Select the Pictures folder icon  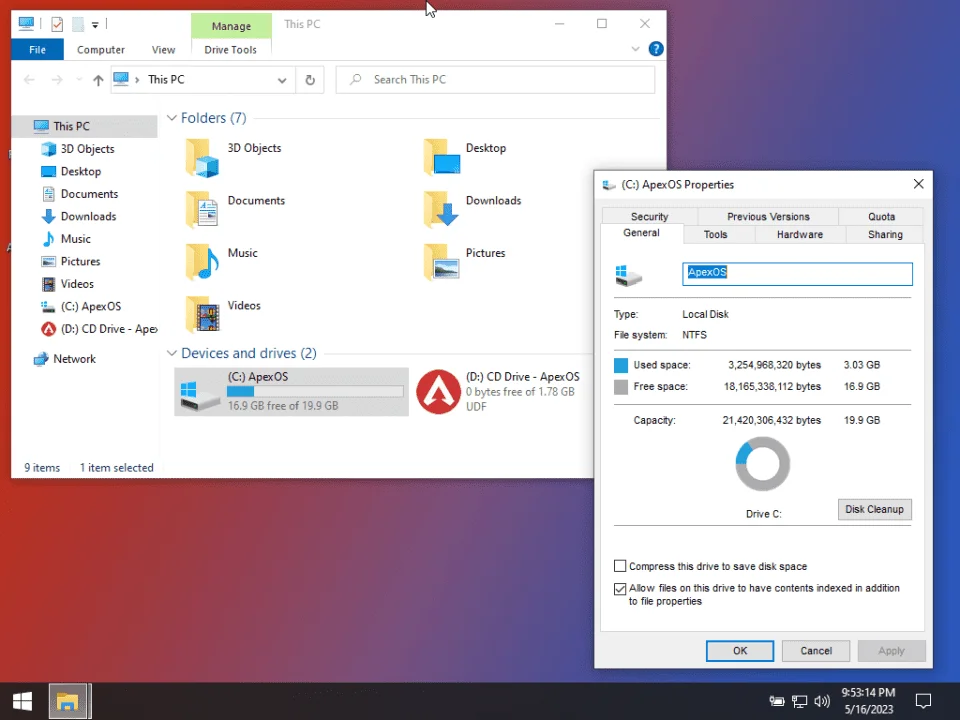tap(441, 262)
